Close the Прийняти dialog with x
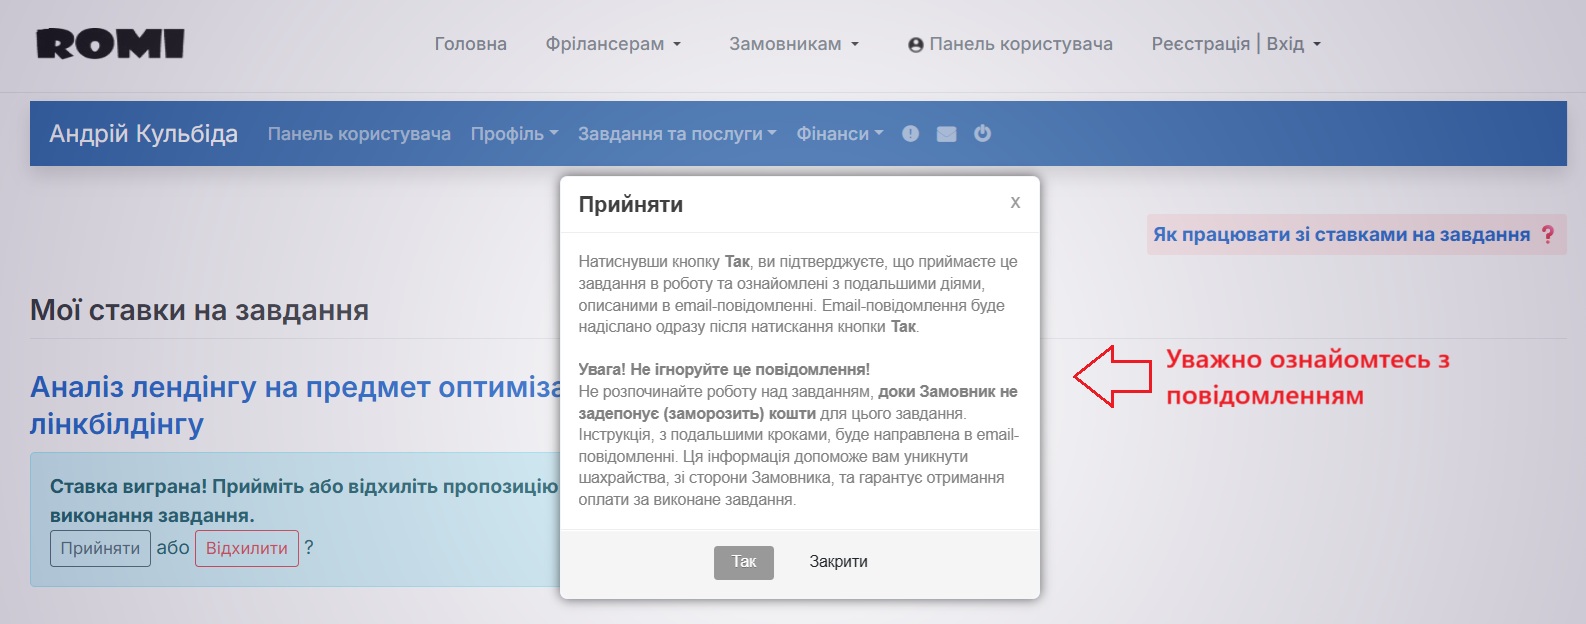 pyautogui.click(x=1015, y=202)
